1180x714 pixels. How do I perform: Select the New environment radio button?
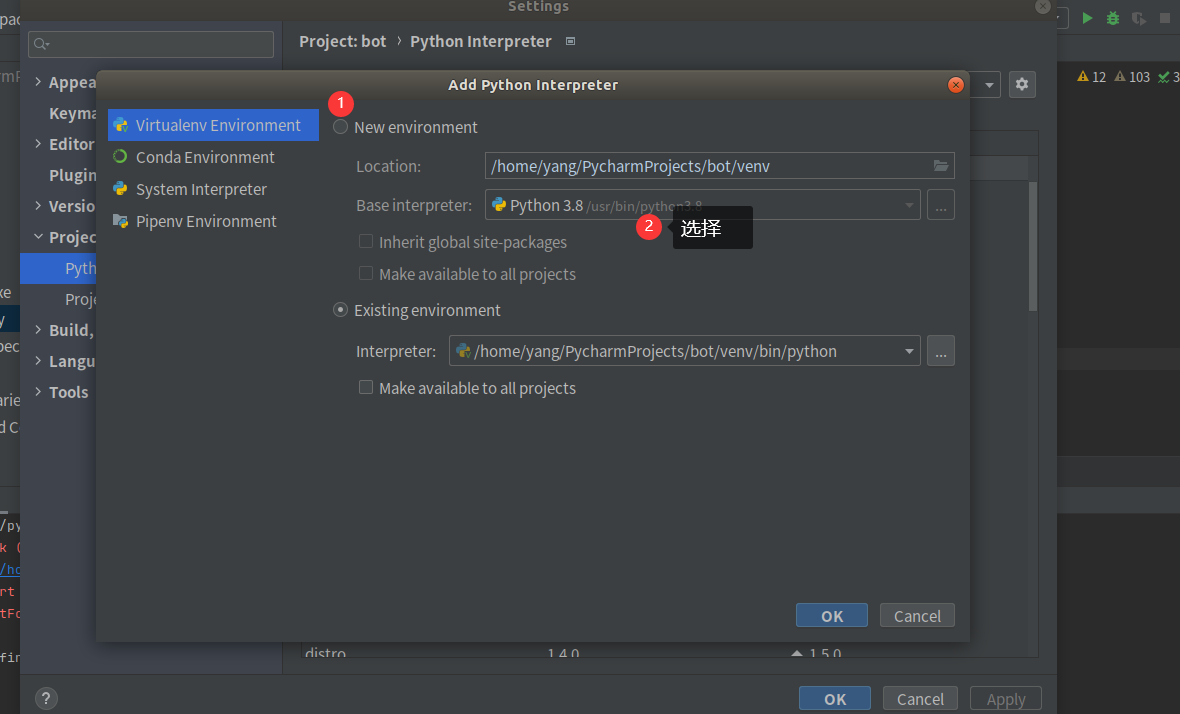pos(341,127)
